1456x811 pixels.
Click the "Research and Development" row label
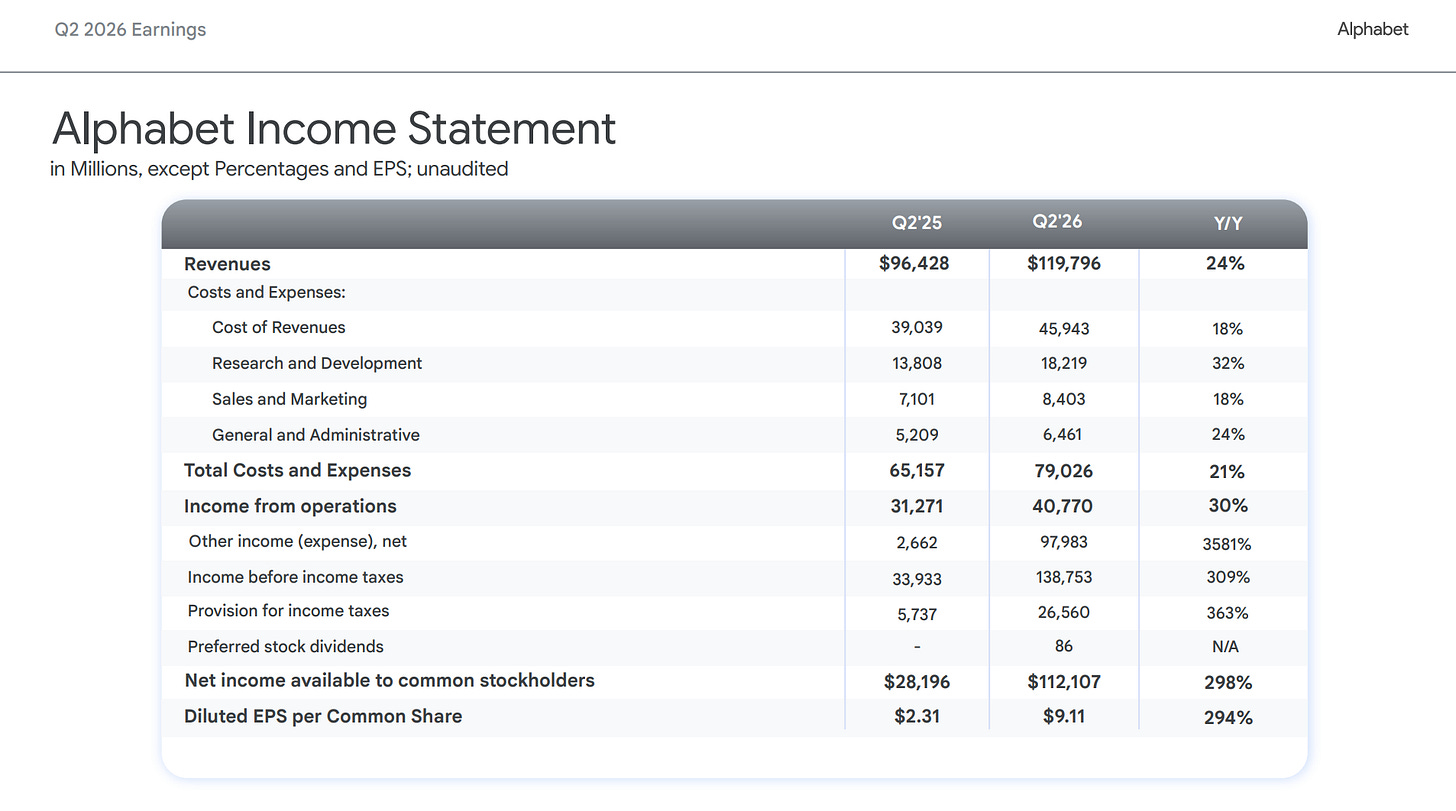click(317, 363)
